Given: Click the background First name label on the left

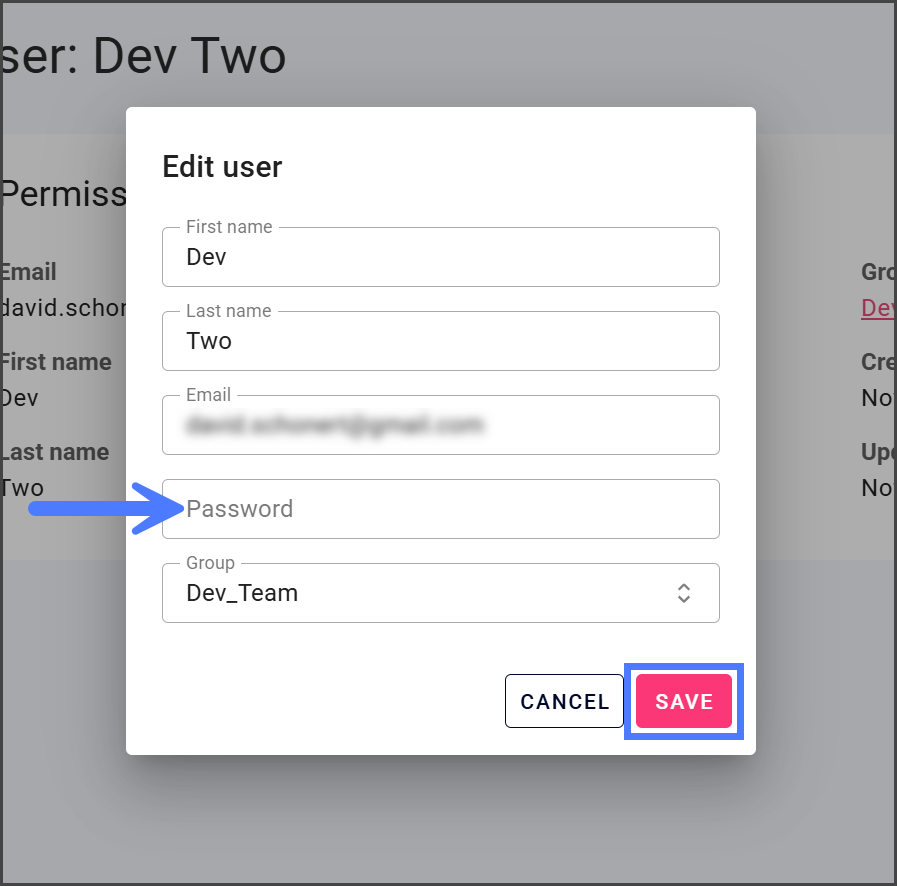Looking at the screenshot, I should [x=56, y=362].
